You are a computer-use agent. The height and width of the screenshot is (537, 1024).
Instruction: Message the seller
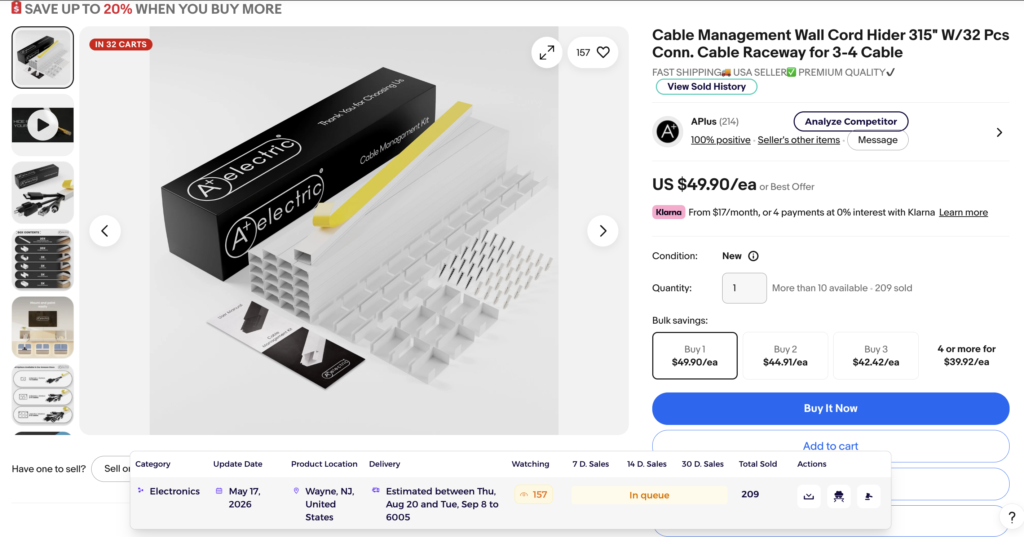(x=877, y=140)
